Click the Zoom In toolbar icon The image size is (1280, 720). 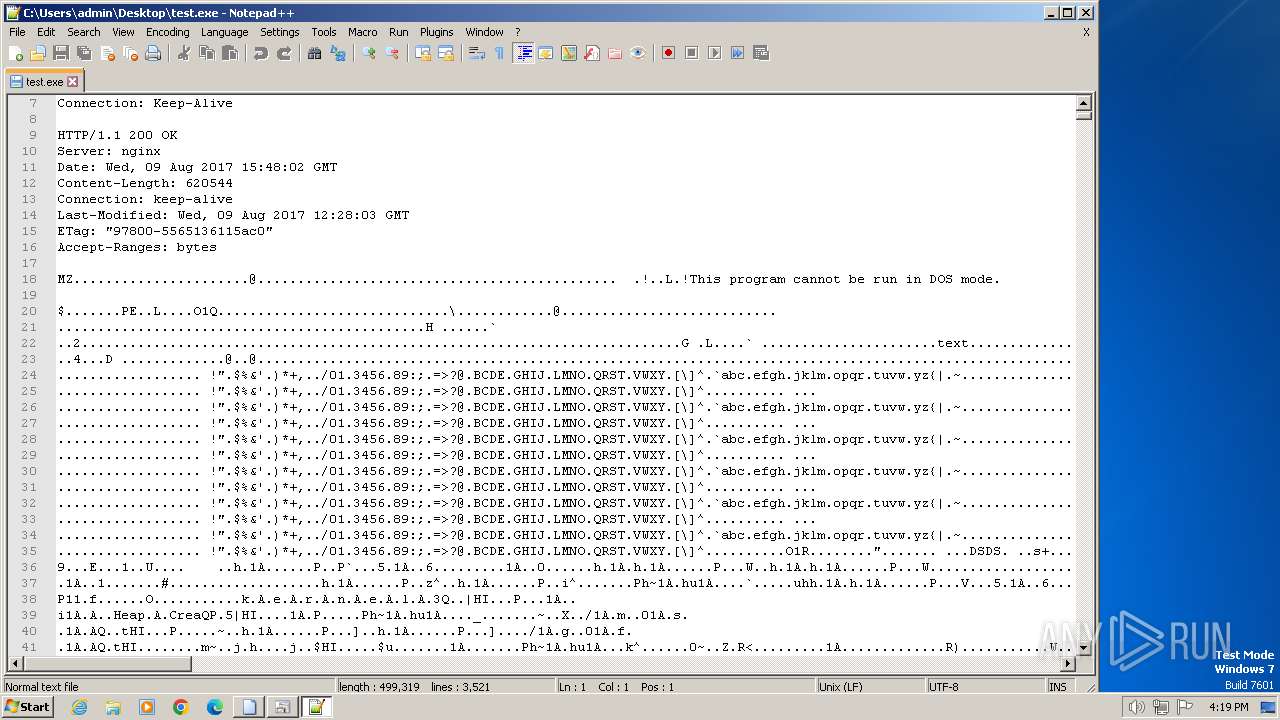[x=369, y=53]
